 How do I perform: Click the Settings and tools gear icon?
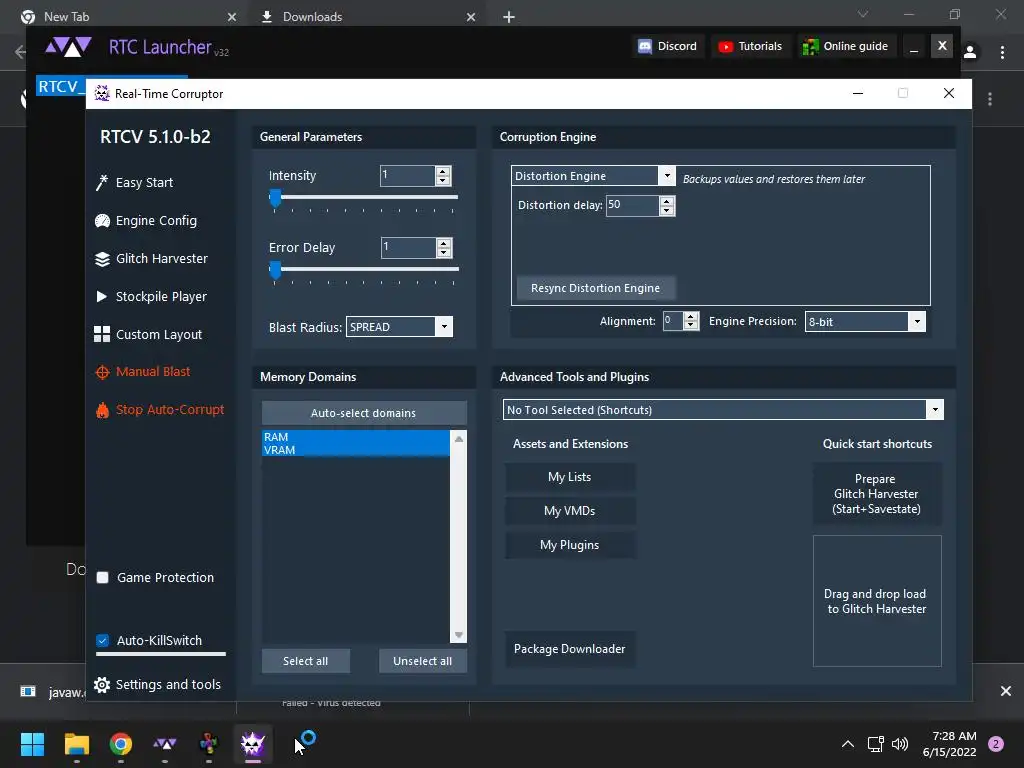pos(102,684)
